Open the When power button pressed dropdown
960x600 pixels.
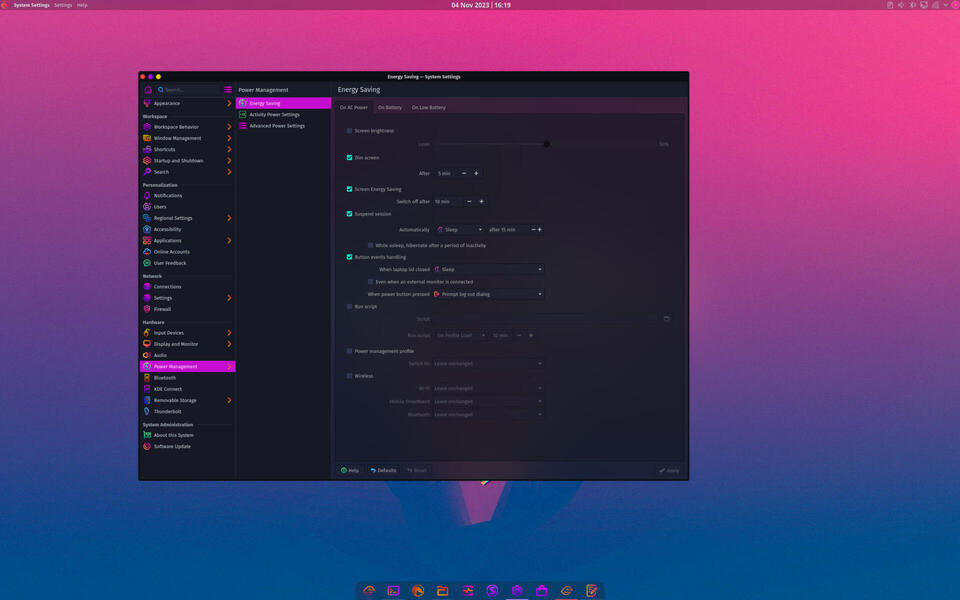pos(488,294)
